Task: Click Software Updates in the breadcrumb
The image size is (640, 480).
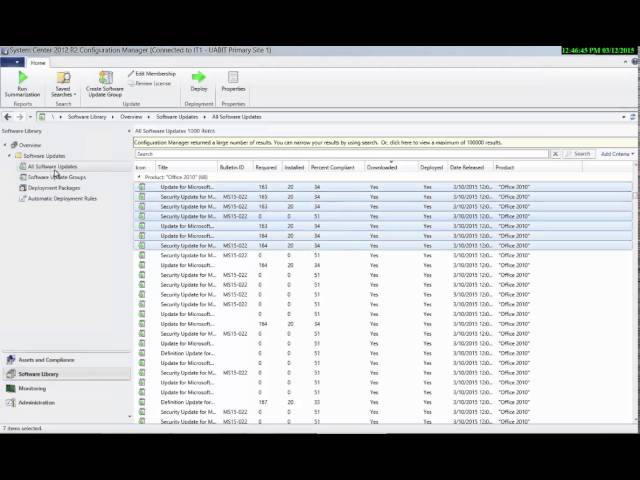Action: (177, 117)
